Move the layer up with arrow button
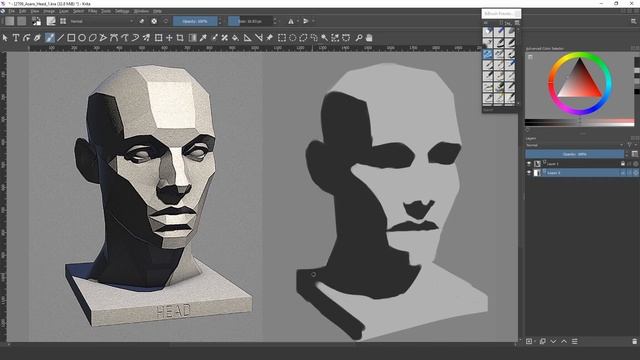Viewport: 640px width, 360px height. click(x=564, y=341)
